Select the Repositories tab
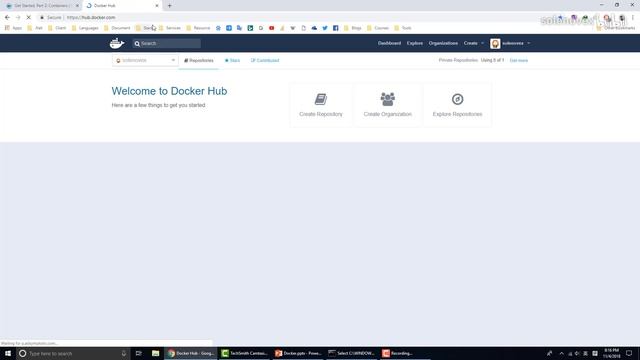This screenshot has width=640, height=360. [x=199, y=60]
